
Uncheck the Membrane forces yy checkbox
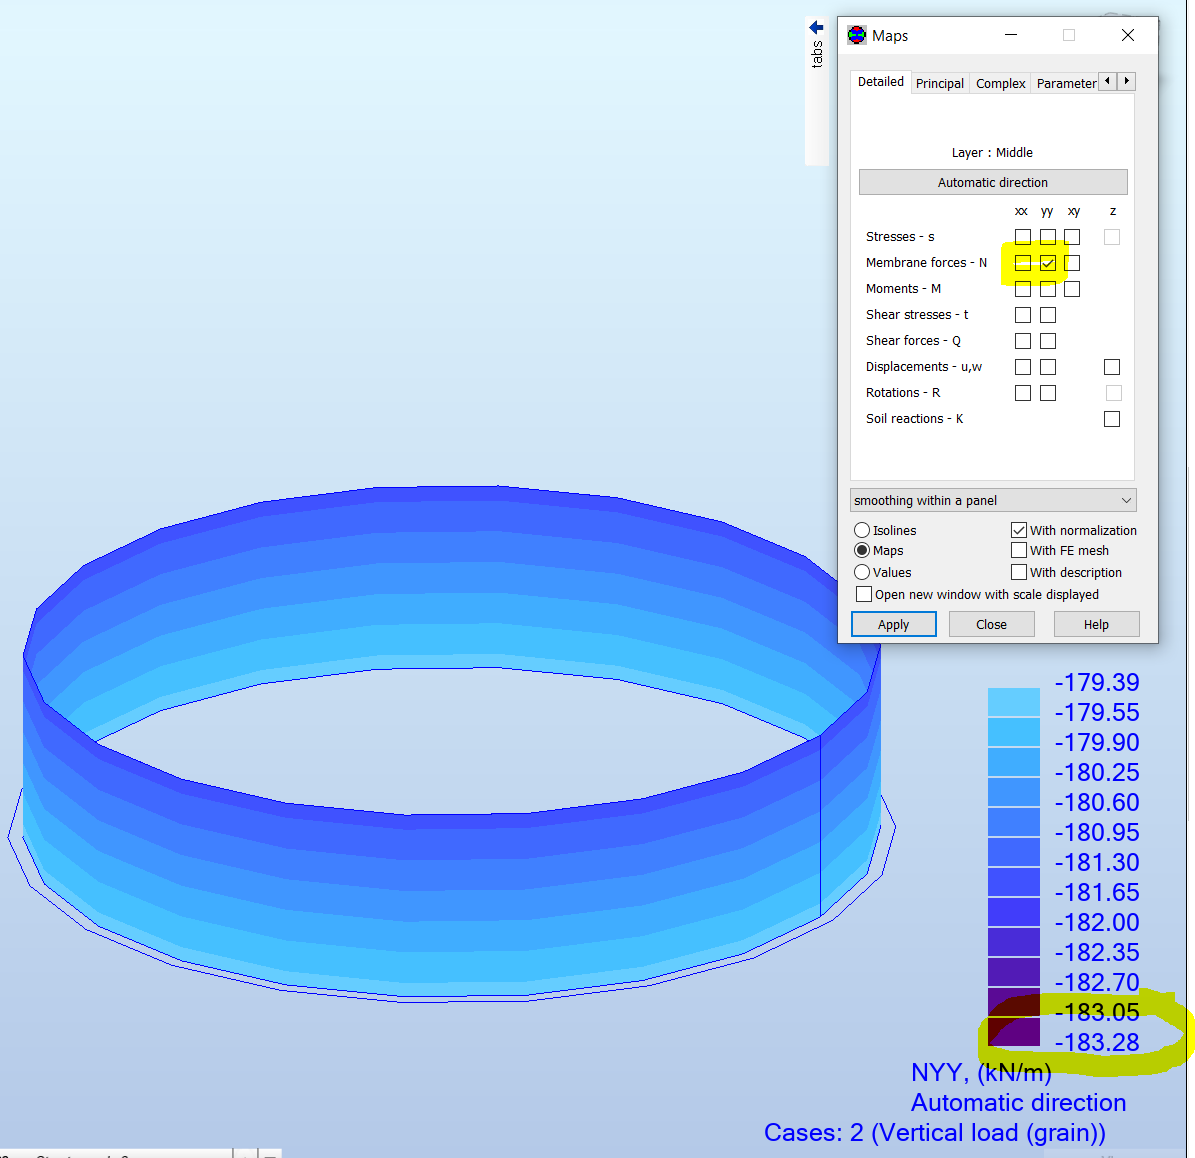tap(1047, 262)
